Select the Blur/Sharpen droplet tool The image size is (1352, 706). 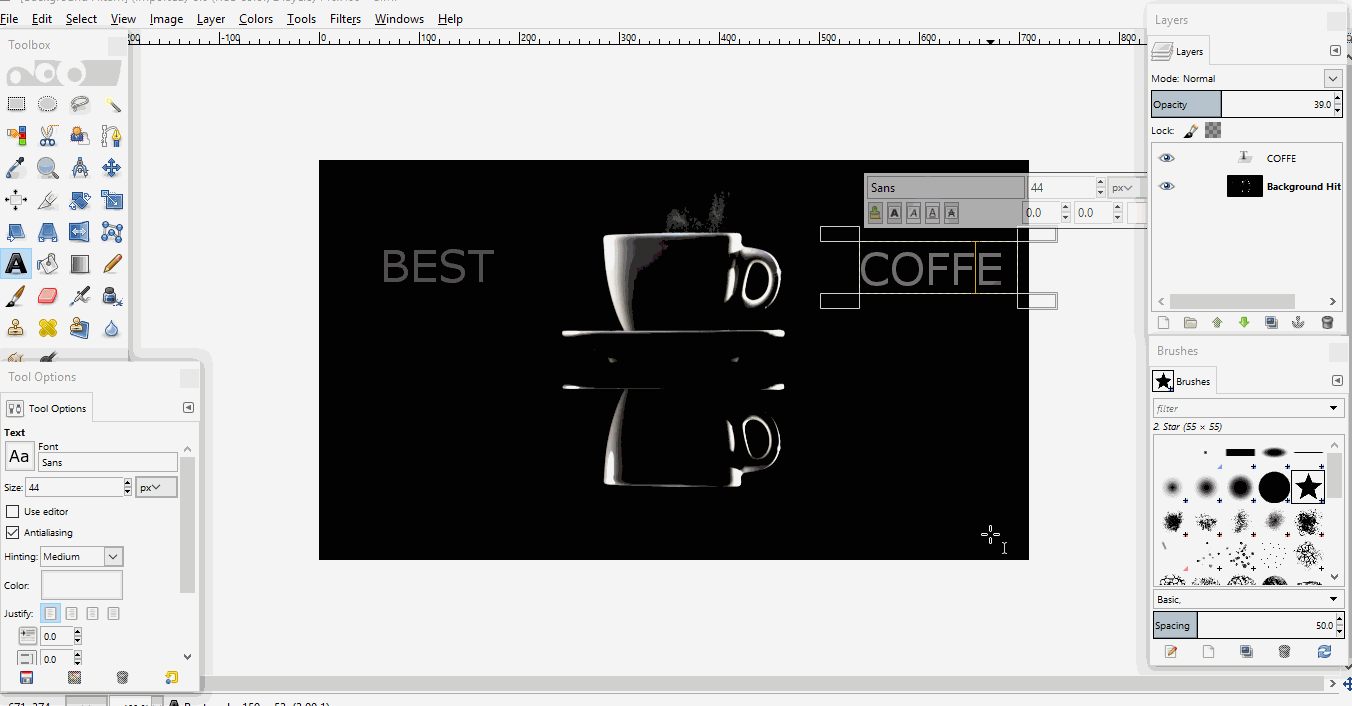point(112,327)
